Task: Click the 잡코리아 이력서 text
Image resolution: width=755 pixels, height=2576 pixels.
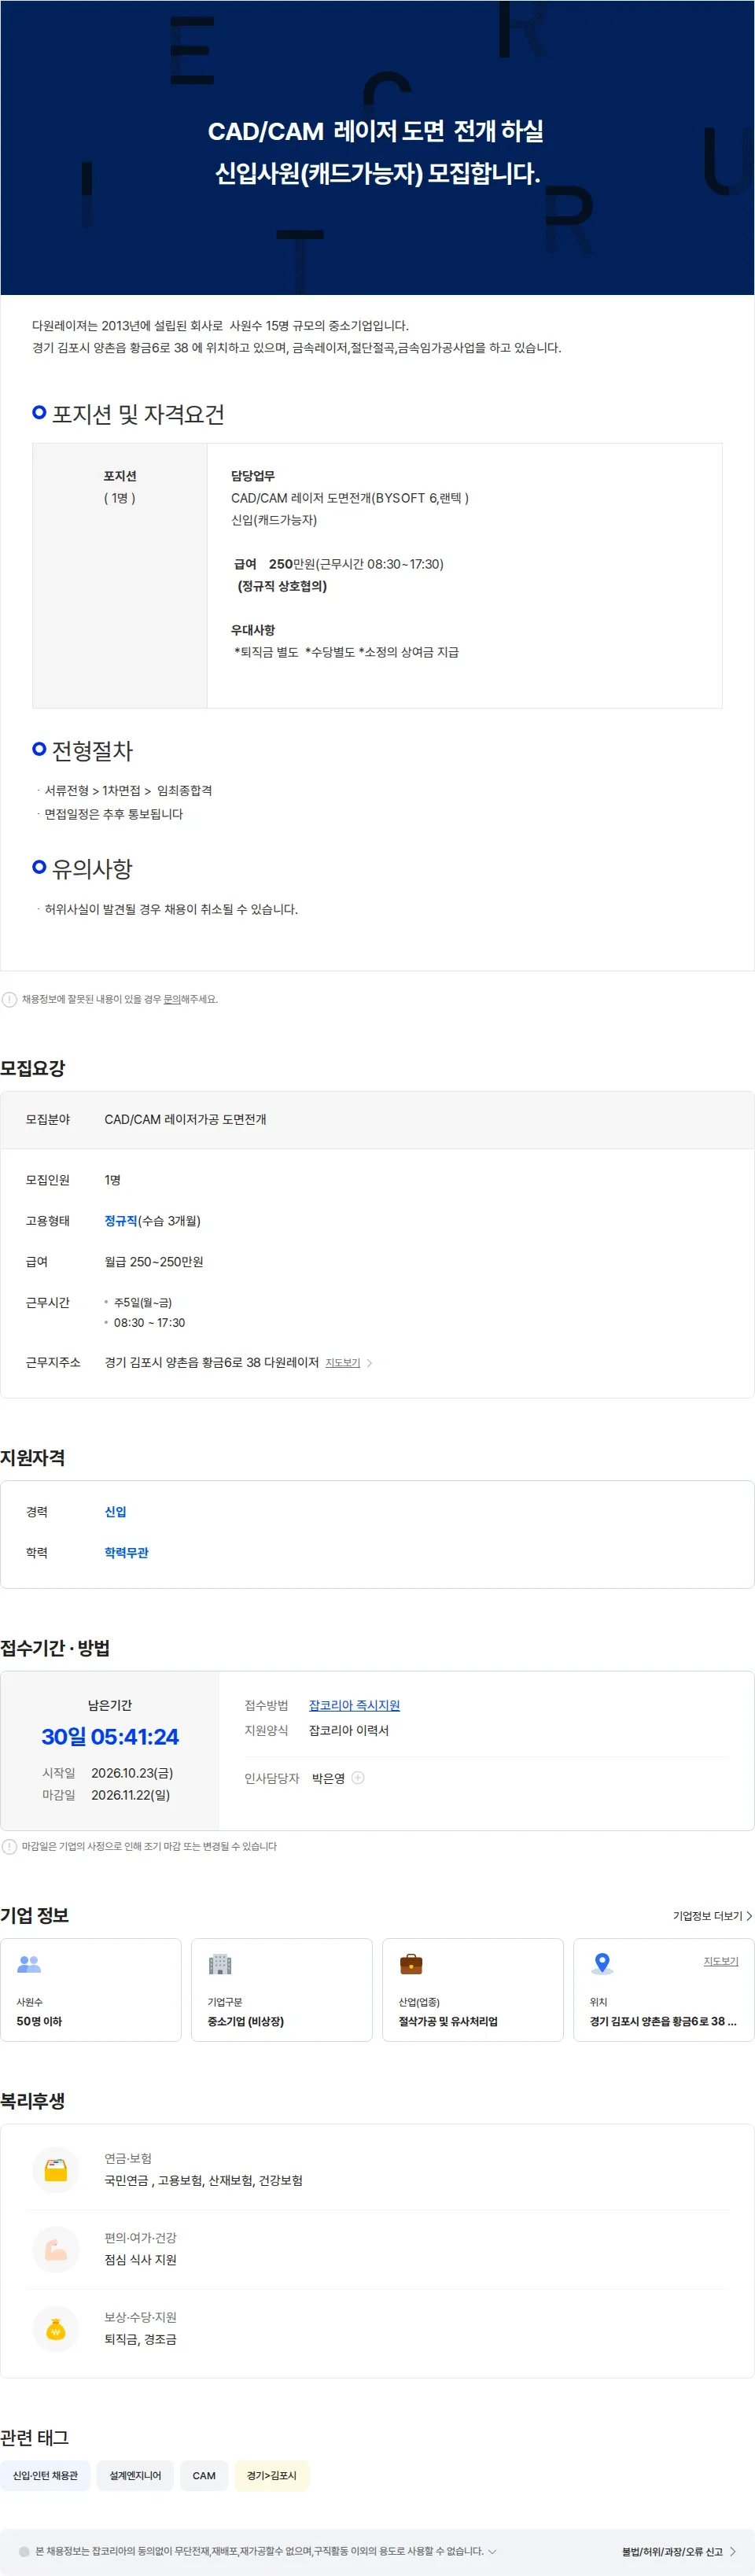Action: 349,1731
